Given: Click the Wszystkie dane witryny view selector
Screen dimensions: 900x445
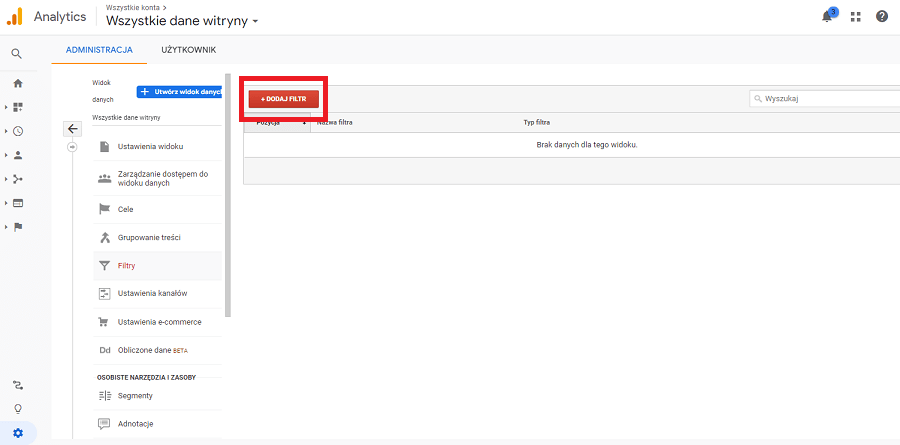Looking at the screenshot, I should click(126, 118).
